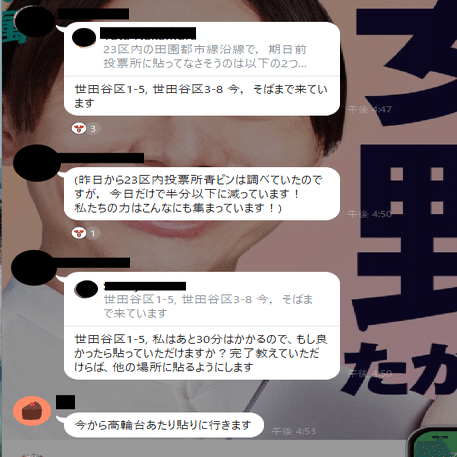Image resolution: width=457 pixels, height=457 pixels.
Task: Select the message 今から高輪台あたり貼りに行きます
Action: (x=163, y=425)
